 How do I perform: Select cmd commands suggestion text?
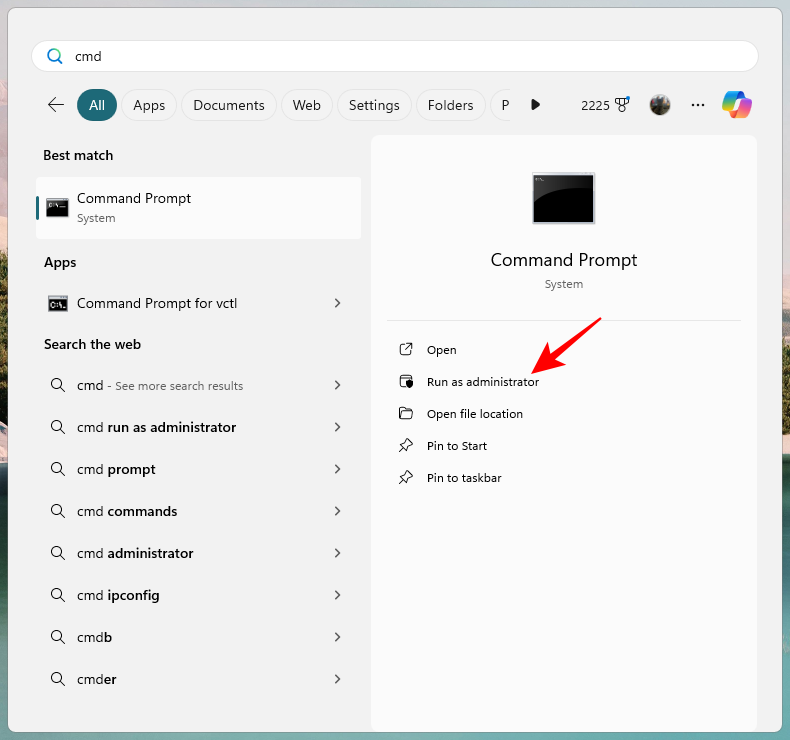click(x=127, y=511)
